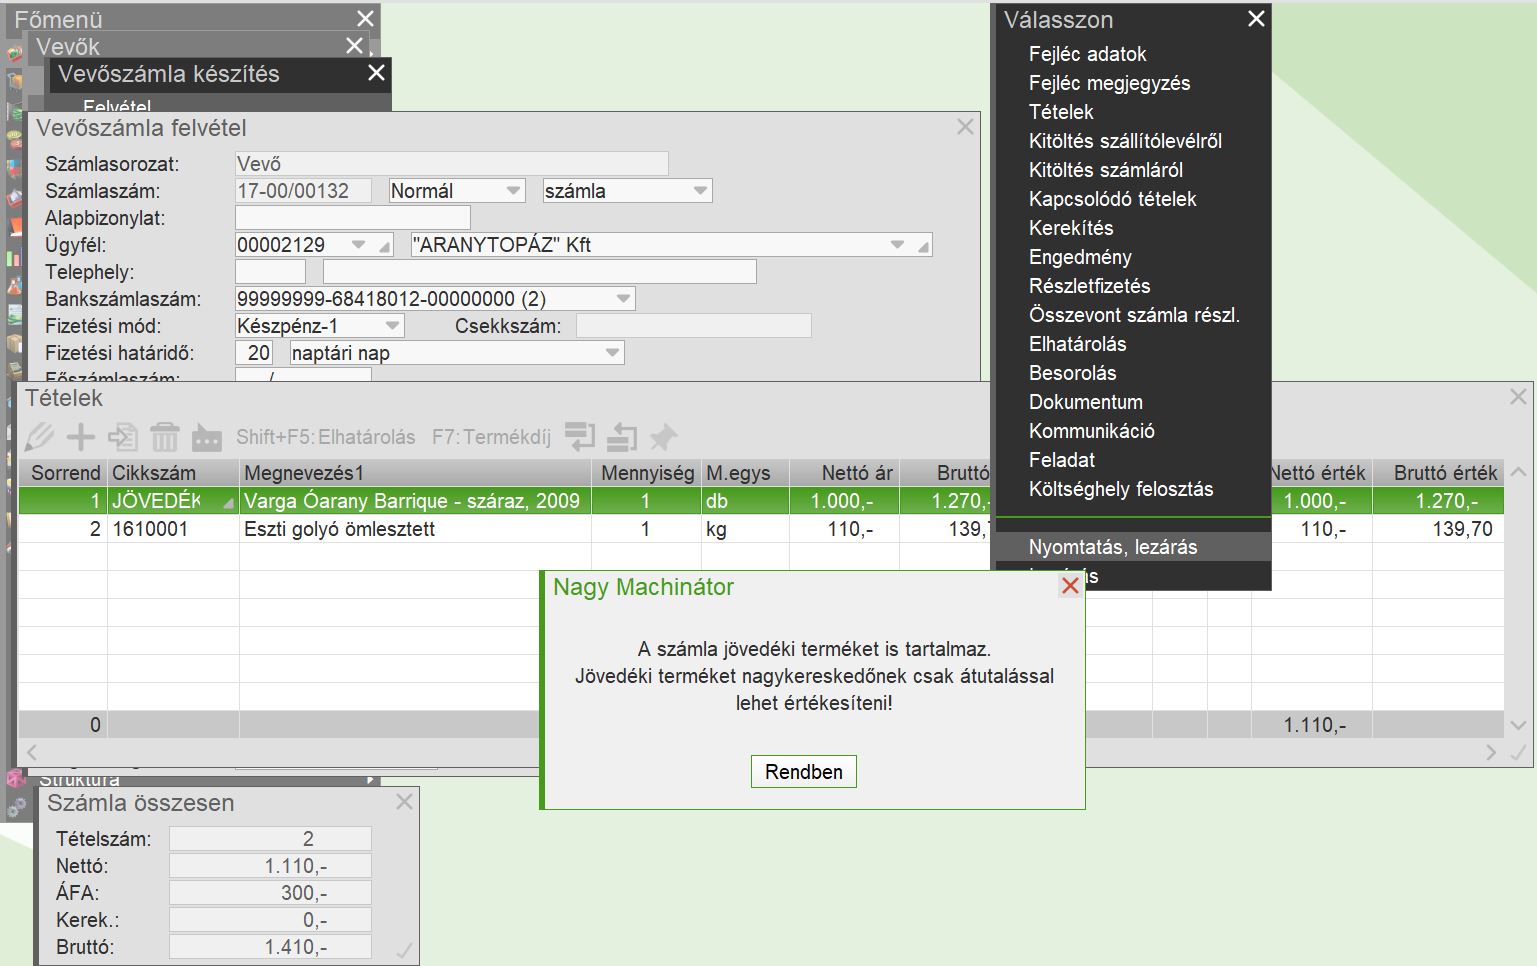Select Besorolás menu entry
Viewport: 1537px width, 966px height.
[1072, 373]
